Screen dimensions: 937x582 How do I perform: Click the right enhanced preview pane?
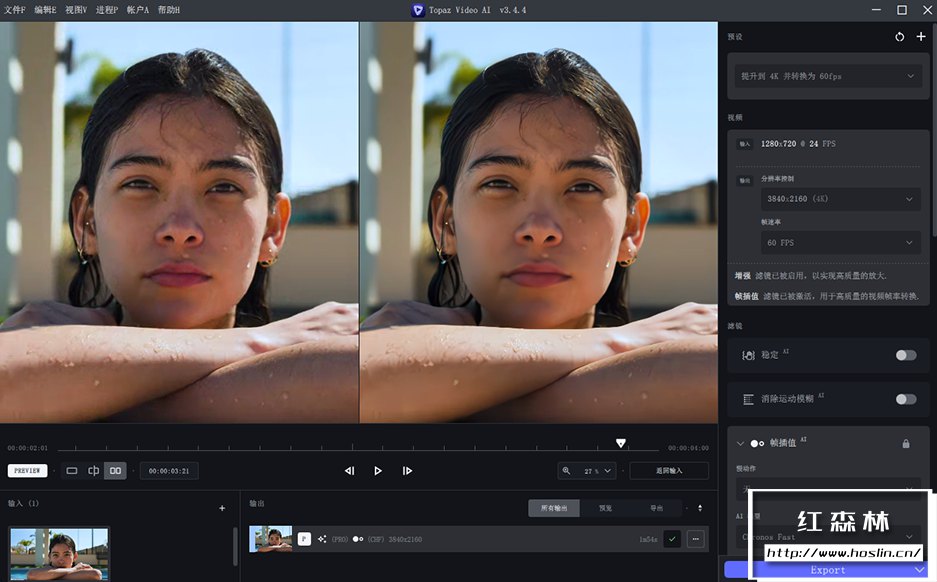[538, 222]
